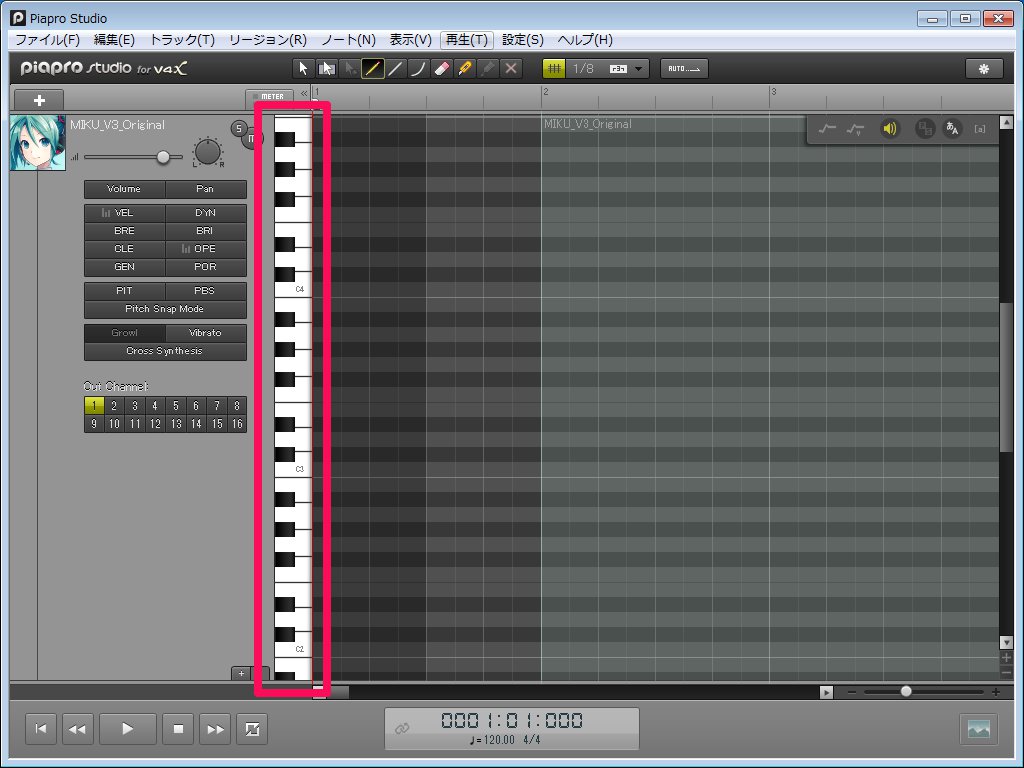
Task: Click the vertical scrollbar up arrow
Action: pos(1006,122)
